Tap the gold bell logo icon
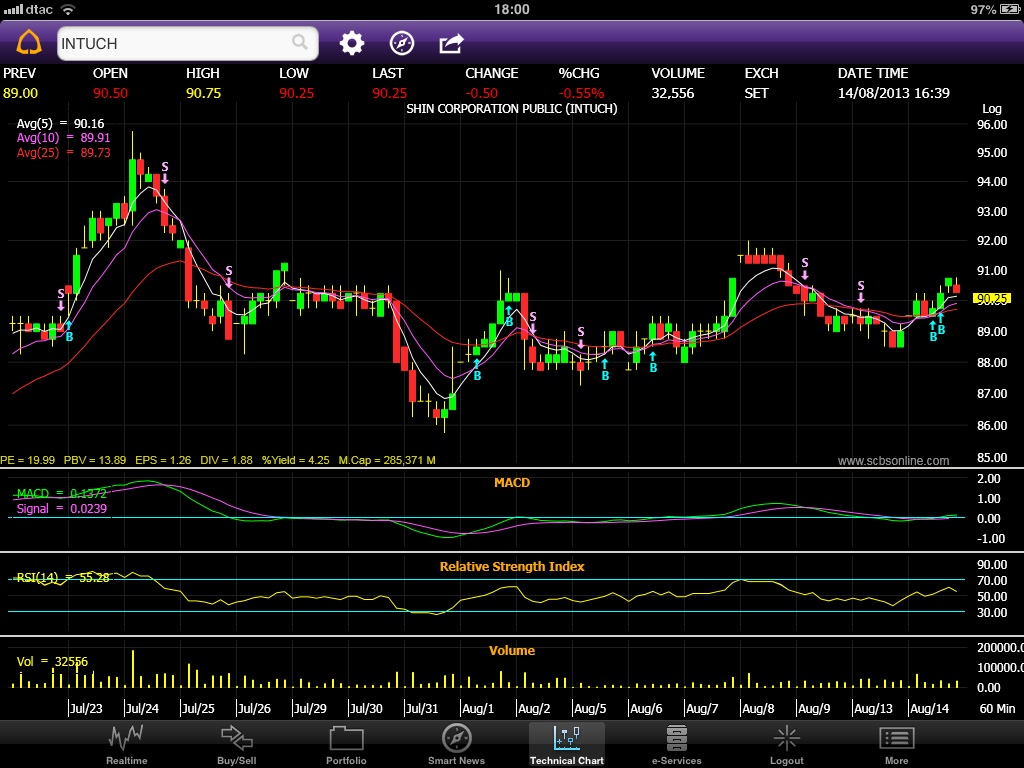This screenshot has width=1024, height=768. click(x=28, y=43)
